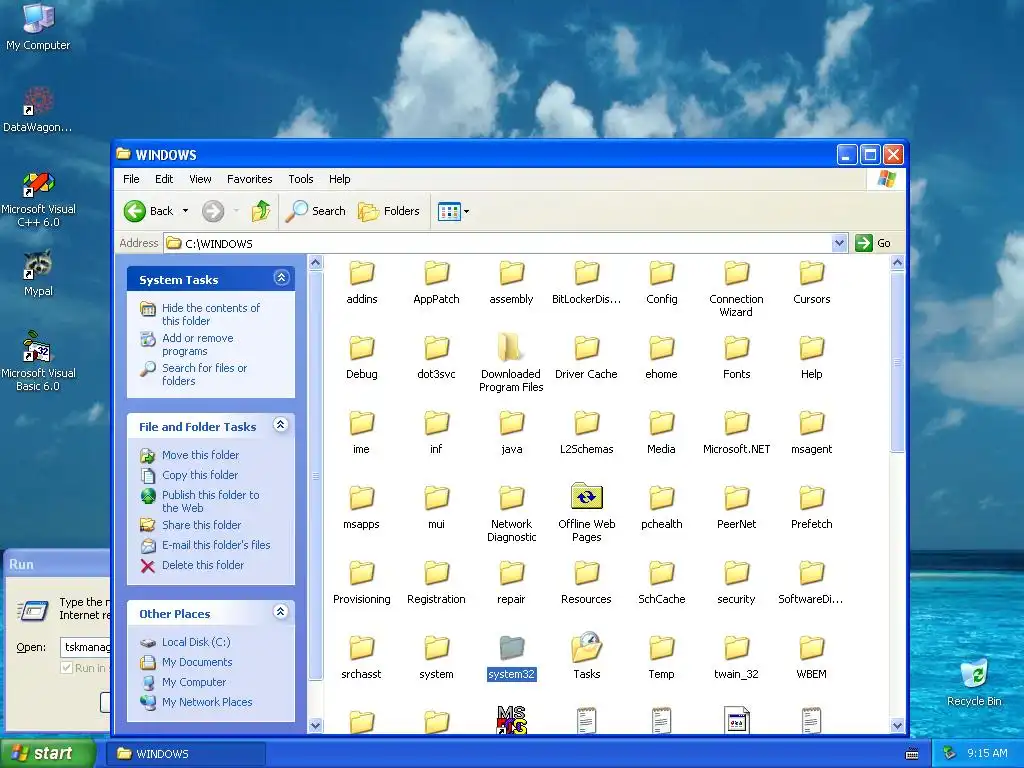Open My Network Places link
The width and height of the screenshot is (1024, 768).
pyautogui.click(x=207, y=702)
